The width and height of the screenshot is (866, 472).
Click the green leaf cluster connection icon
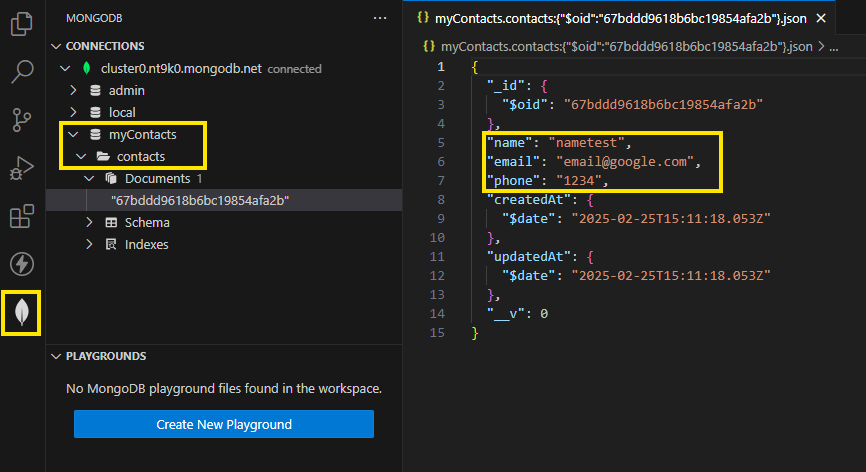pos(86,68)
